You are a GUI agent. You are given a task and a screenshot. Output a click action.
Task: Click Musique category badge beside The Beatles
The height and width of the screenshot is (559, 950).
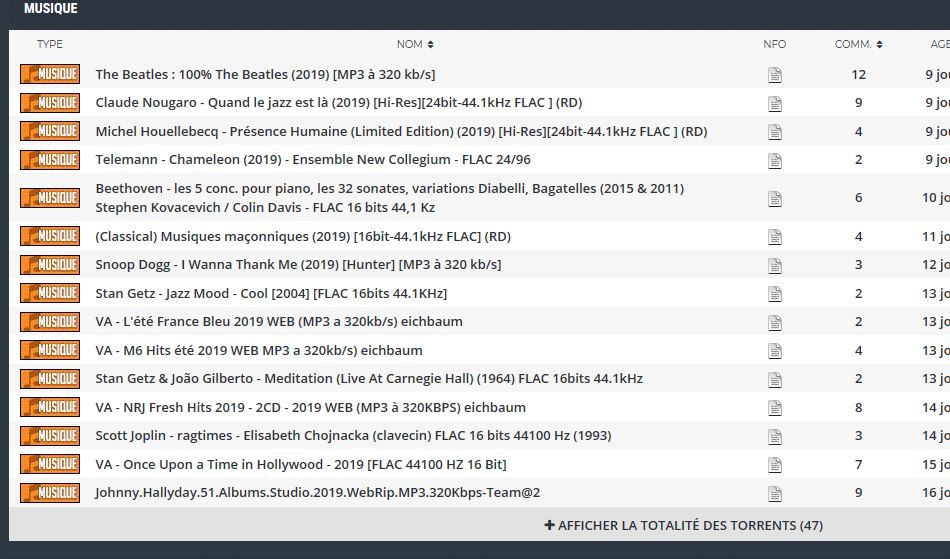click(x=50, y=75)
